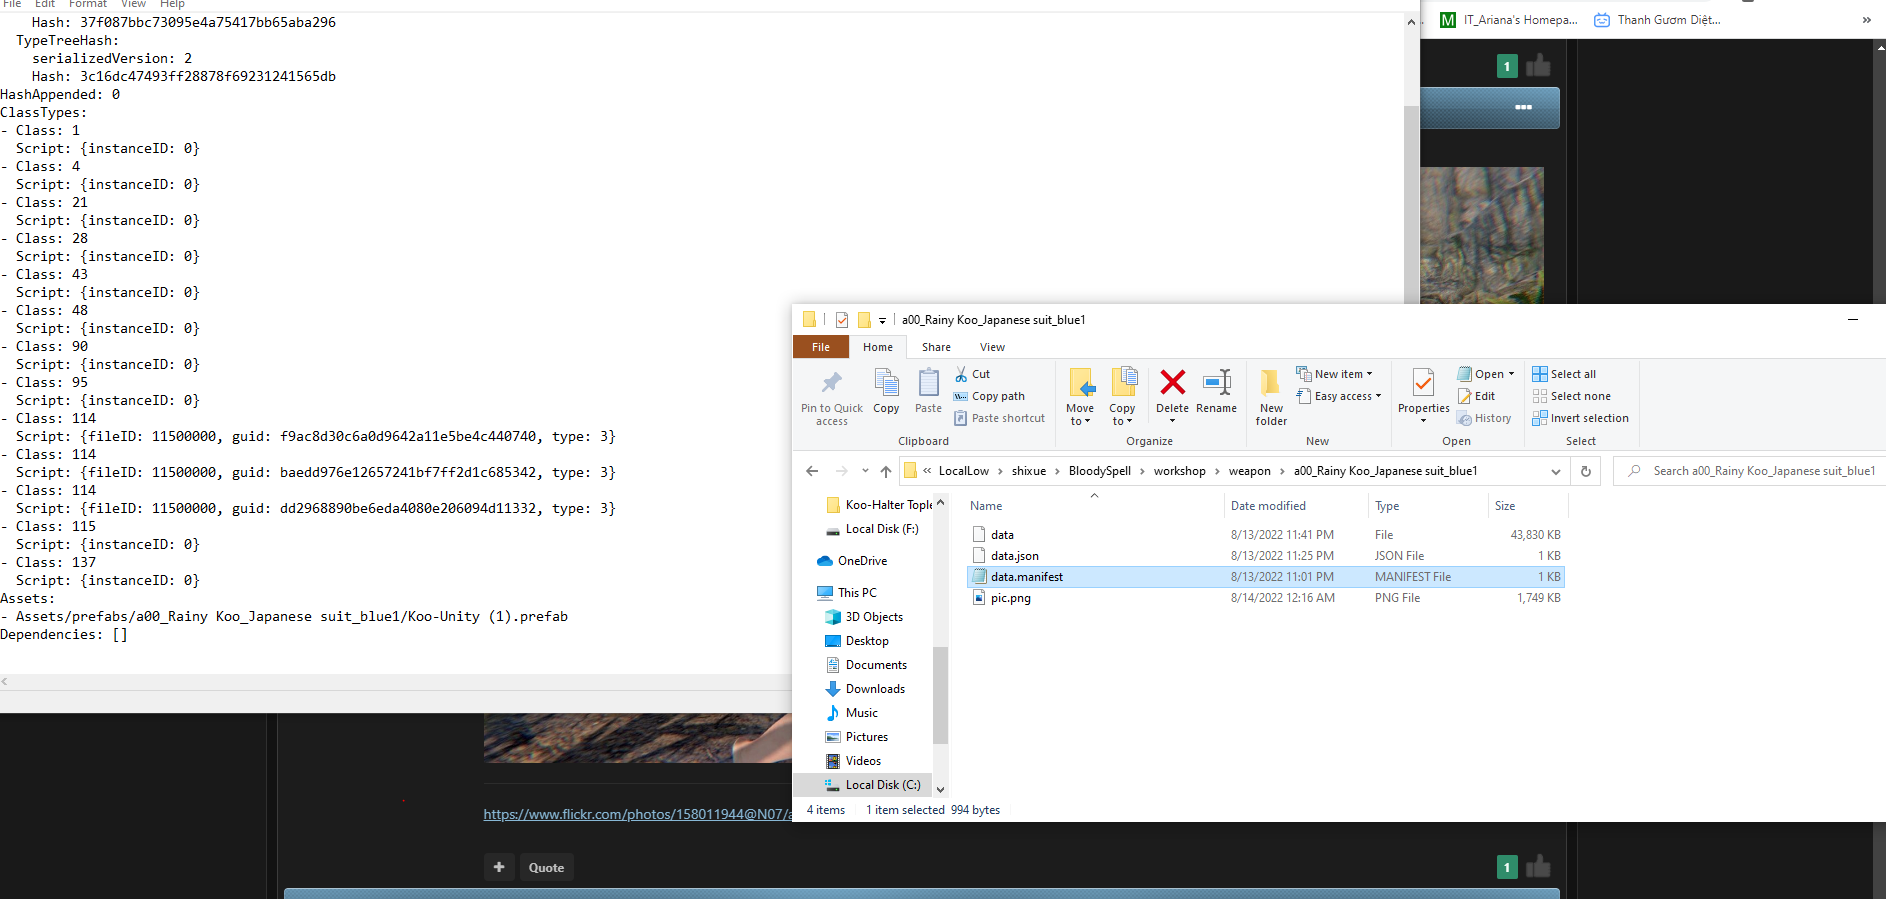Open Thanh Gươm Diệt bookmark
Viewport: 1886px width, 899px height.
click(1657, 20)
